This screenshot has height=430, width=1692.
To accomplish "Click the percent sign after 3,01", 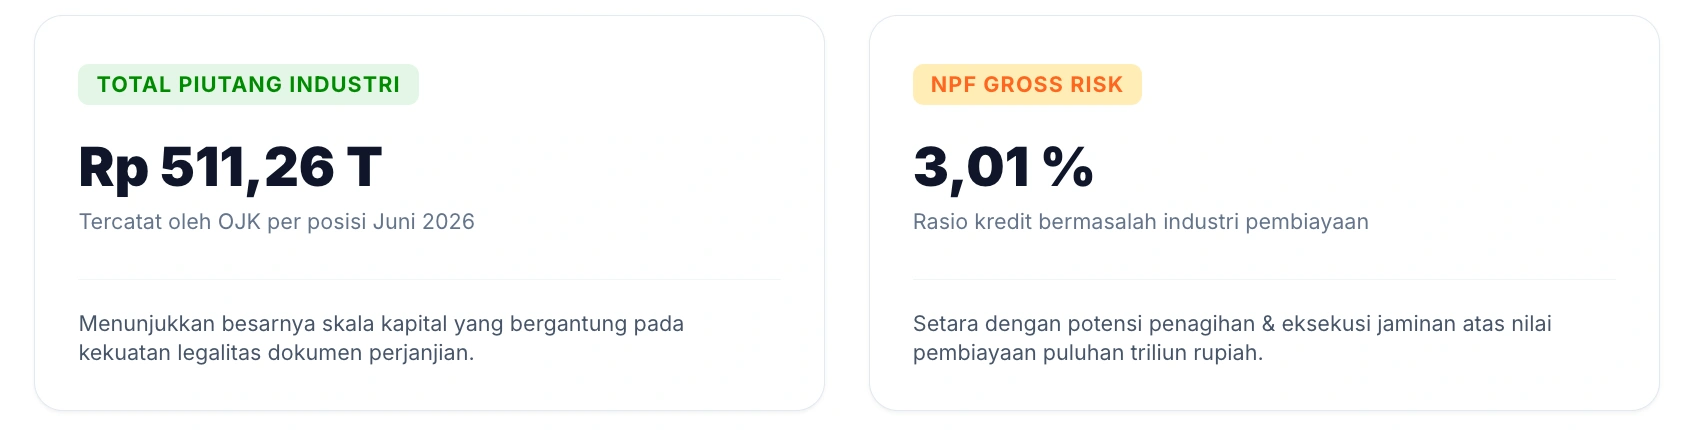I will click(x=1068, y=167).
